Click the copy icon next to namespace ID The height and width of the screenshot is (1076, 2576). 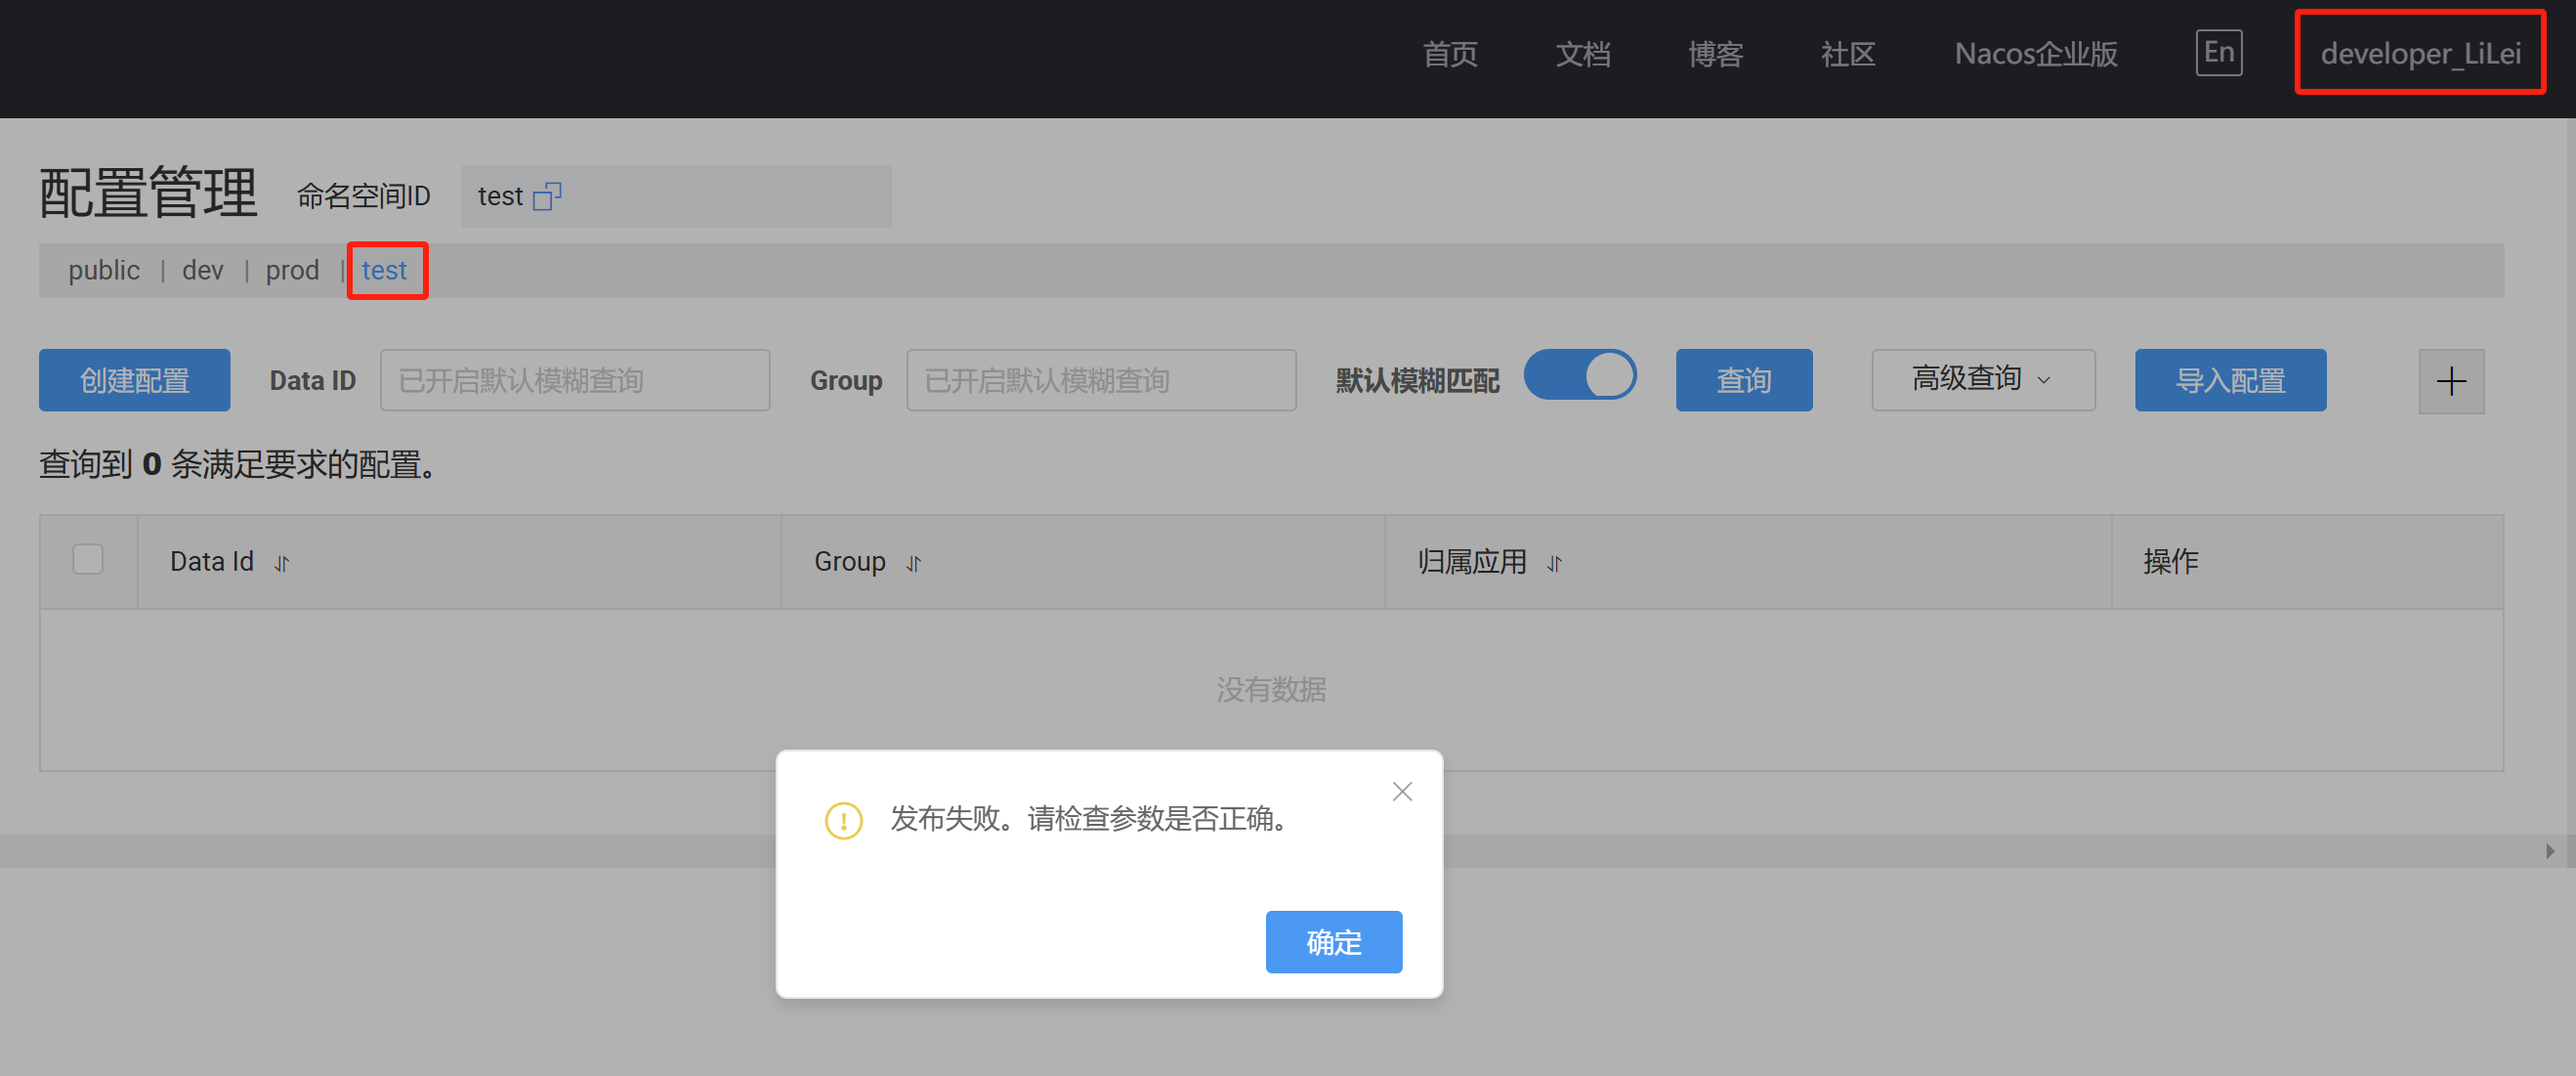547,196
